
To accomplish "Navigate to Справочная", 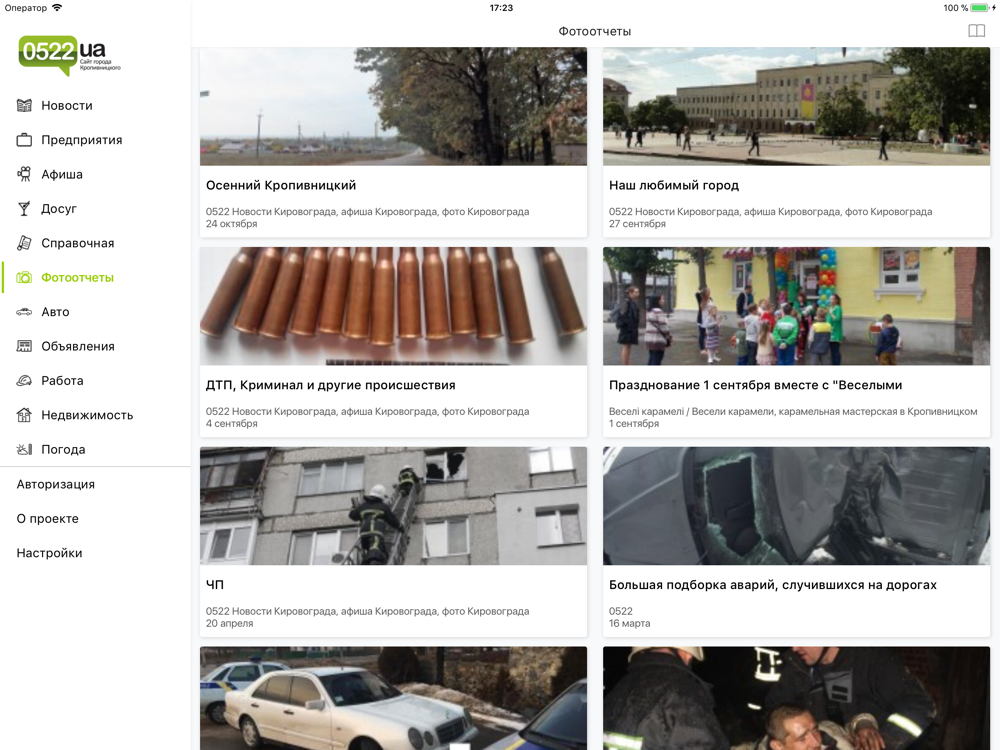I will click(78, 244).
